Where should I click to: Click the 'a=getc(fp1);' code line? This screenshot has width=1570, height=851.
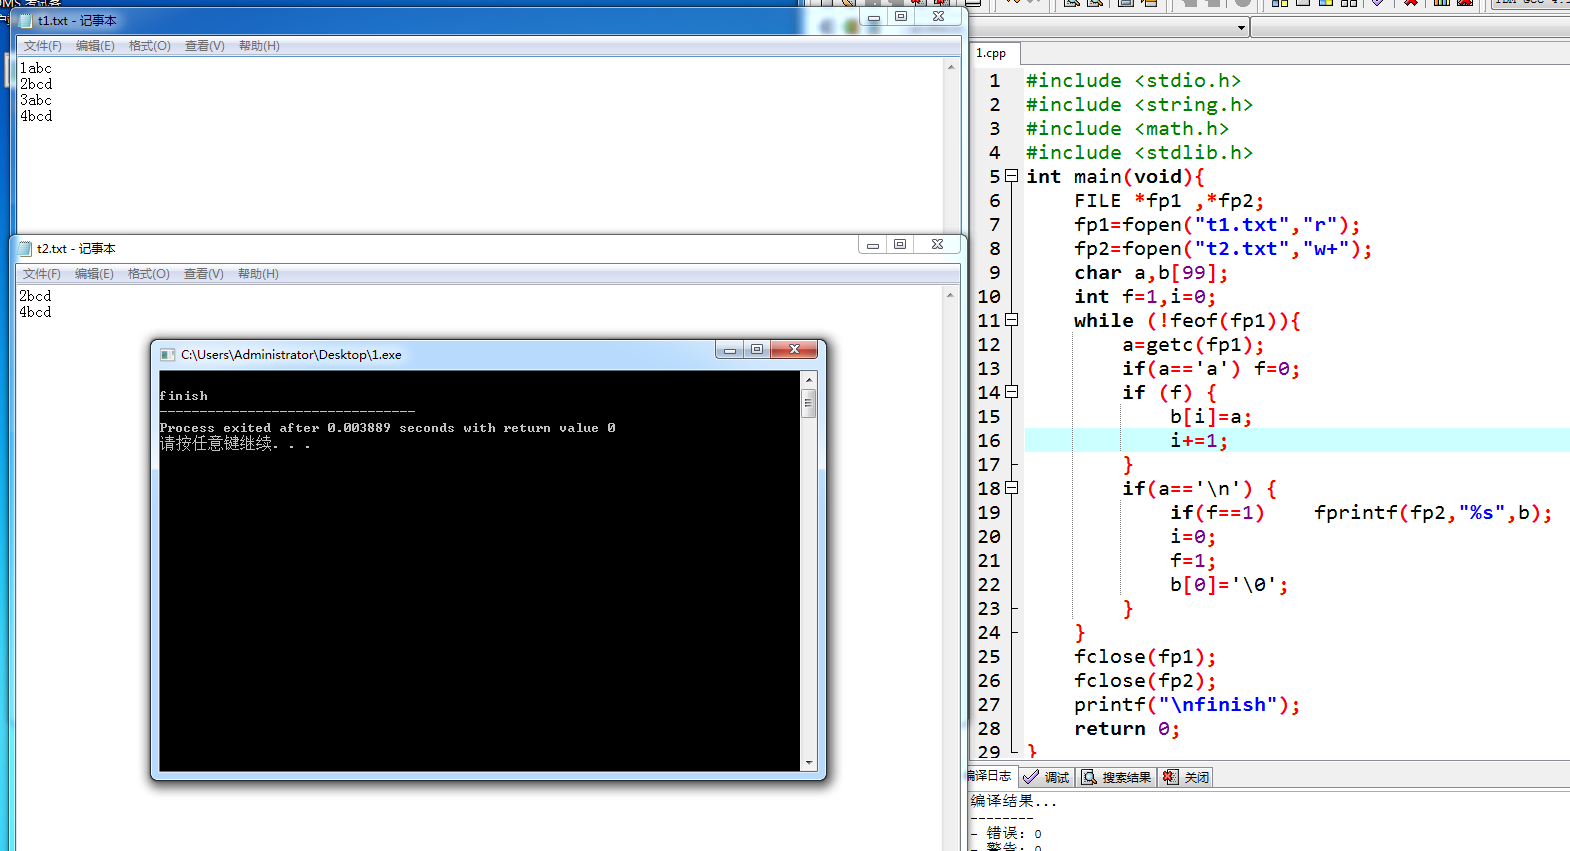1194,344
